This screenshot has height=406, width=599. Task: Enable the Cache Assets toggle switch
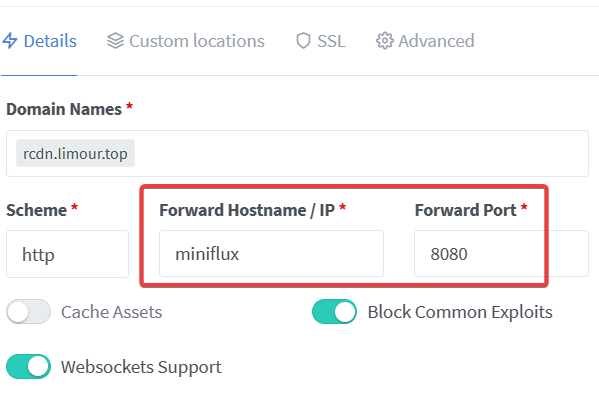click(28, 312)
